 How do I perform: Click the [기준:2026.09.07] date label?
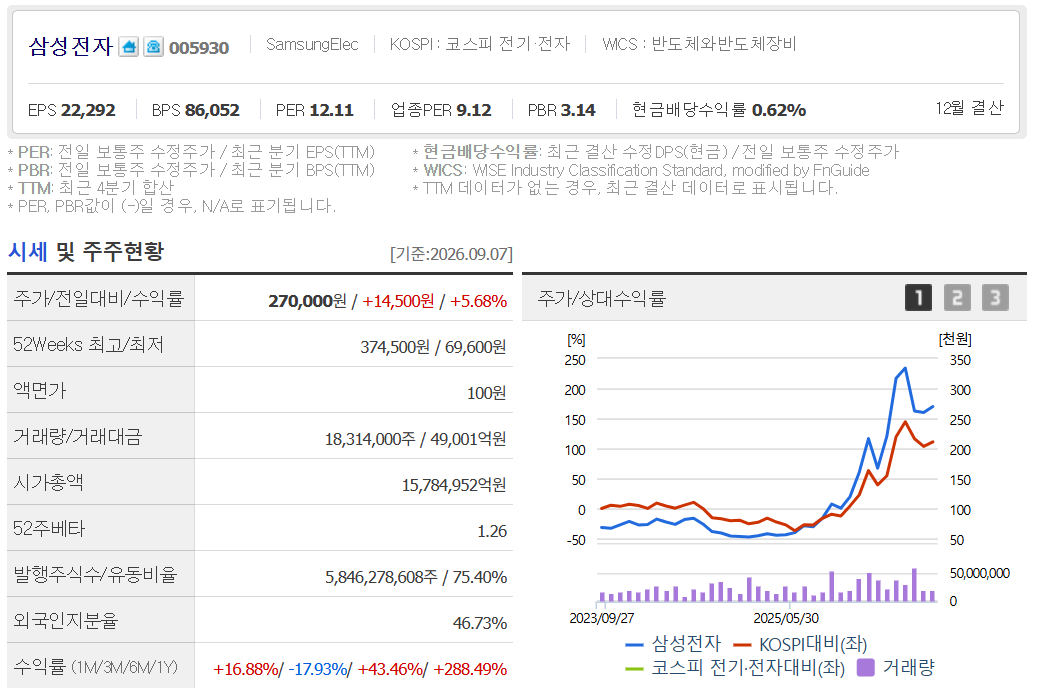[451, 254]
